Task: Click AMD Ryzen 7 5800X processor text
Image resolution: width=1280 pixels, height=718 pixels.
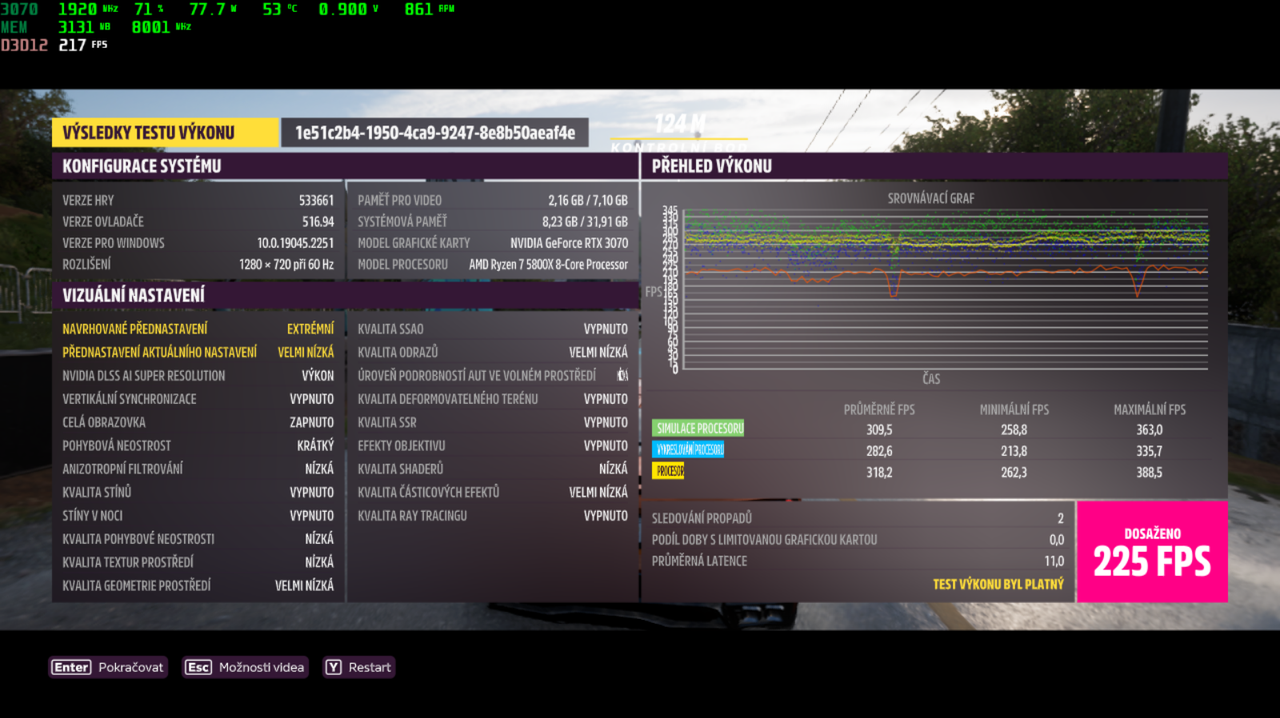Action: [549, 265]
